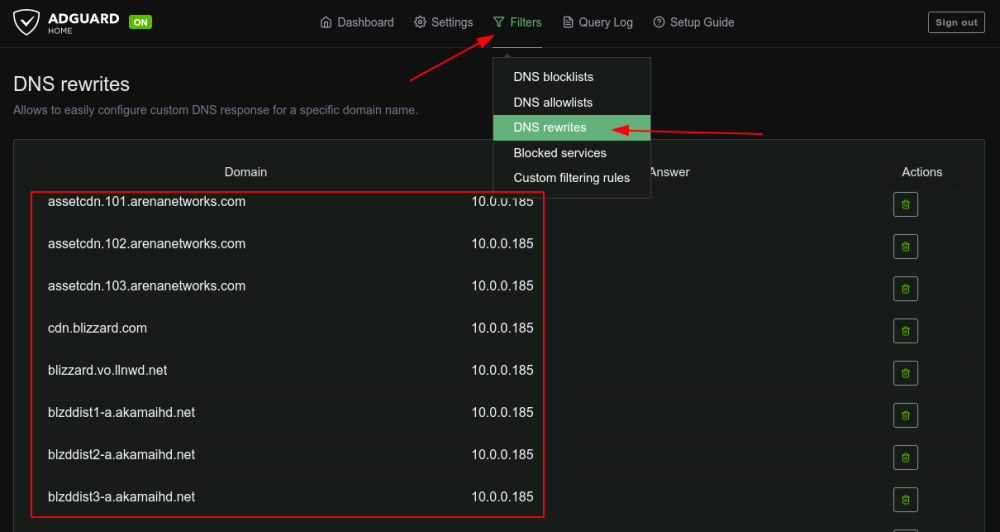Image resolution: width=1000 pixels, height=532 pixels.
Task: Select domain blzddist3-a.akamaihd.net
Action: pyautogui.click(x=121, y=497)
